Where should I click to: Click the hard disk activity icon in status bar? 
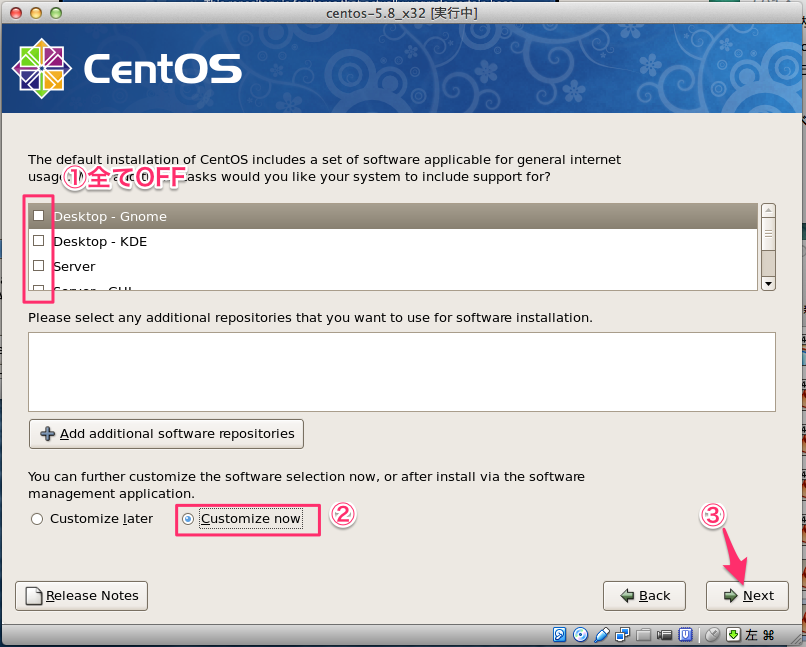(x=560, y=635)
